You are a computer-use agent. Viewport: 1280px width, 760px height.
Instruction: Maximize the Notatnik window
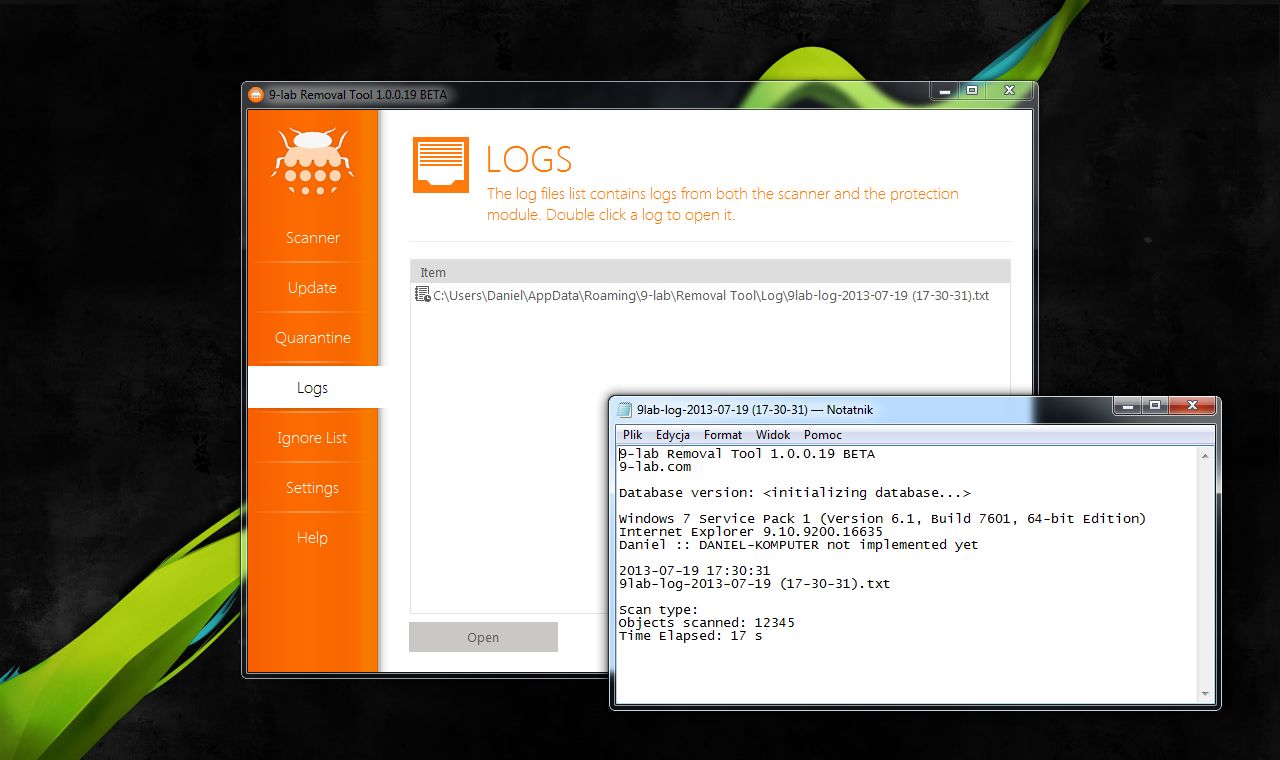click(1155, 406)
